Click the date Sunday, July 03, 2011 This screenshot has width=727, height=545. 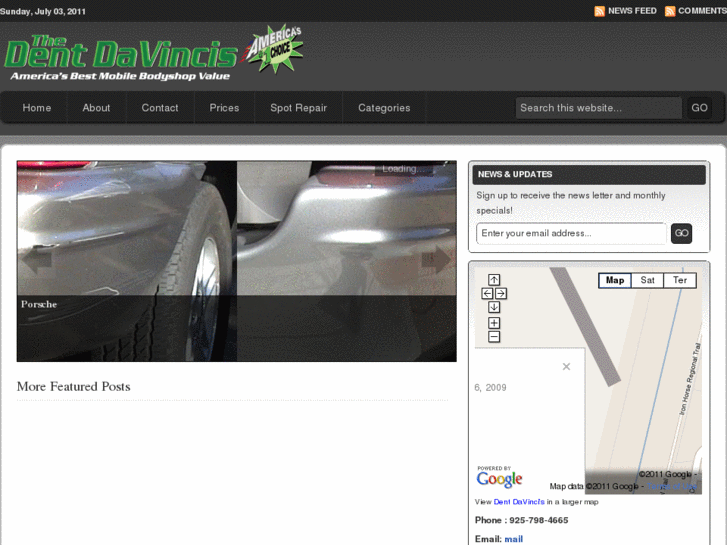[x=43, y=12]
